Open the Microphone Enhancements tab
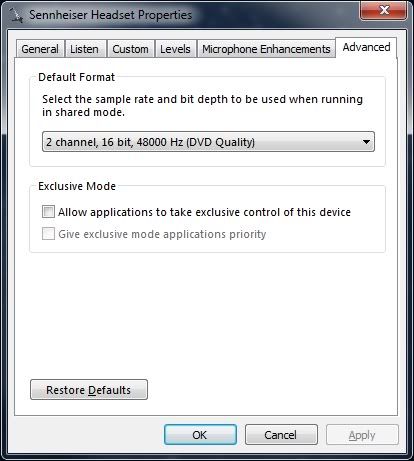Viewport: 414px width, 461px height. 266,49
